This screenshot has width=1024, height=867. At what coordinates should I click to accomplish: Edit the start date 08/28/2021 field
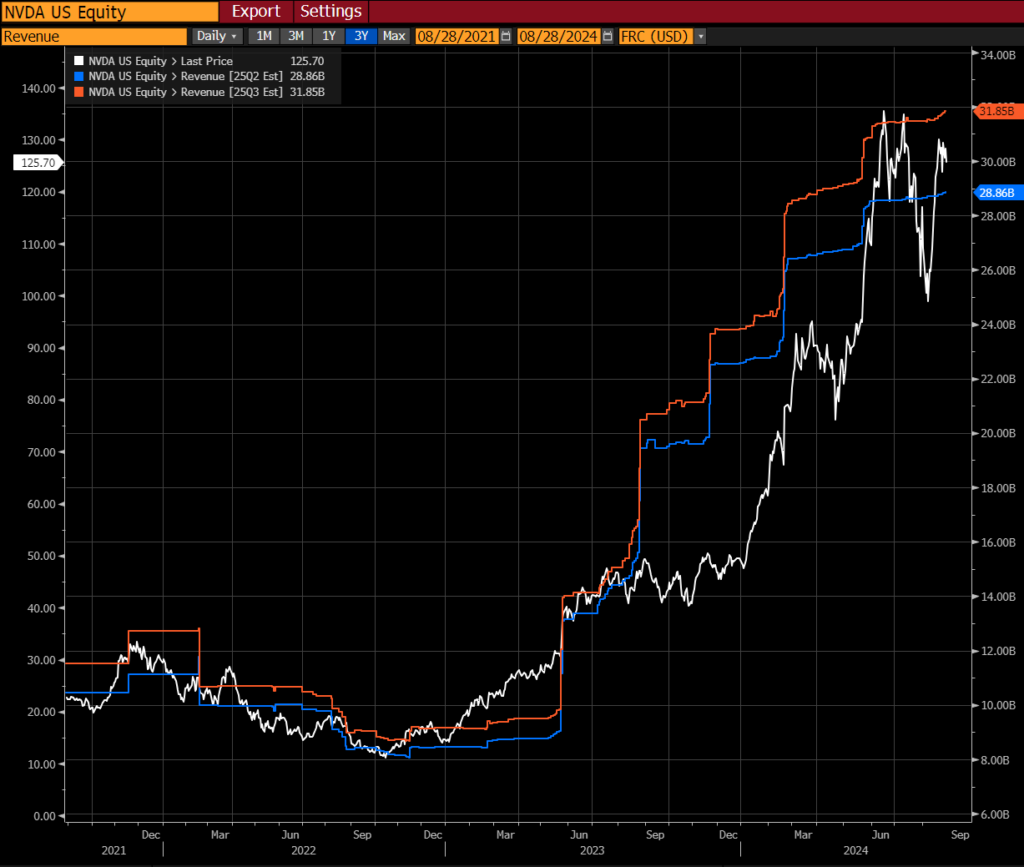pyautogui.click(x=456, y=37)
